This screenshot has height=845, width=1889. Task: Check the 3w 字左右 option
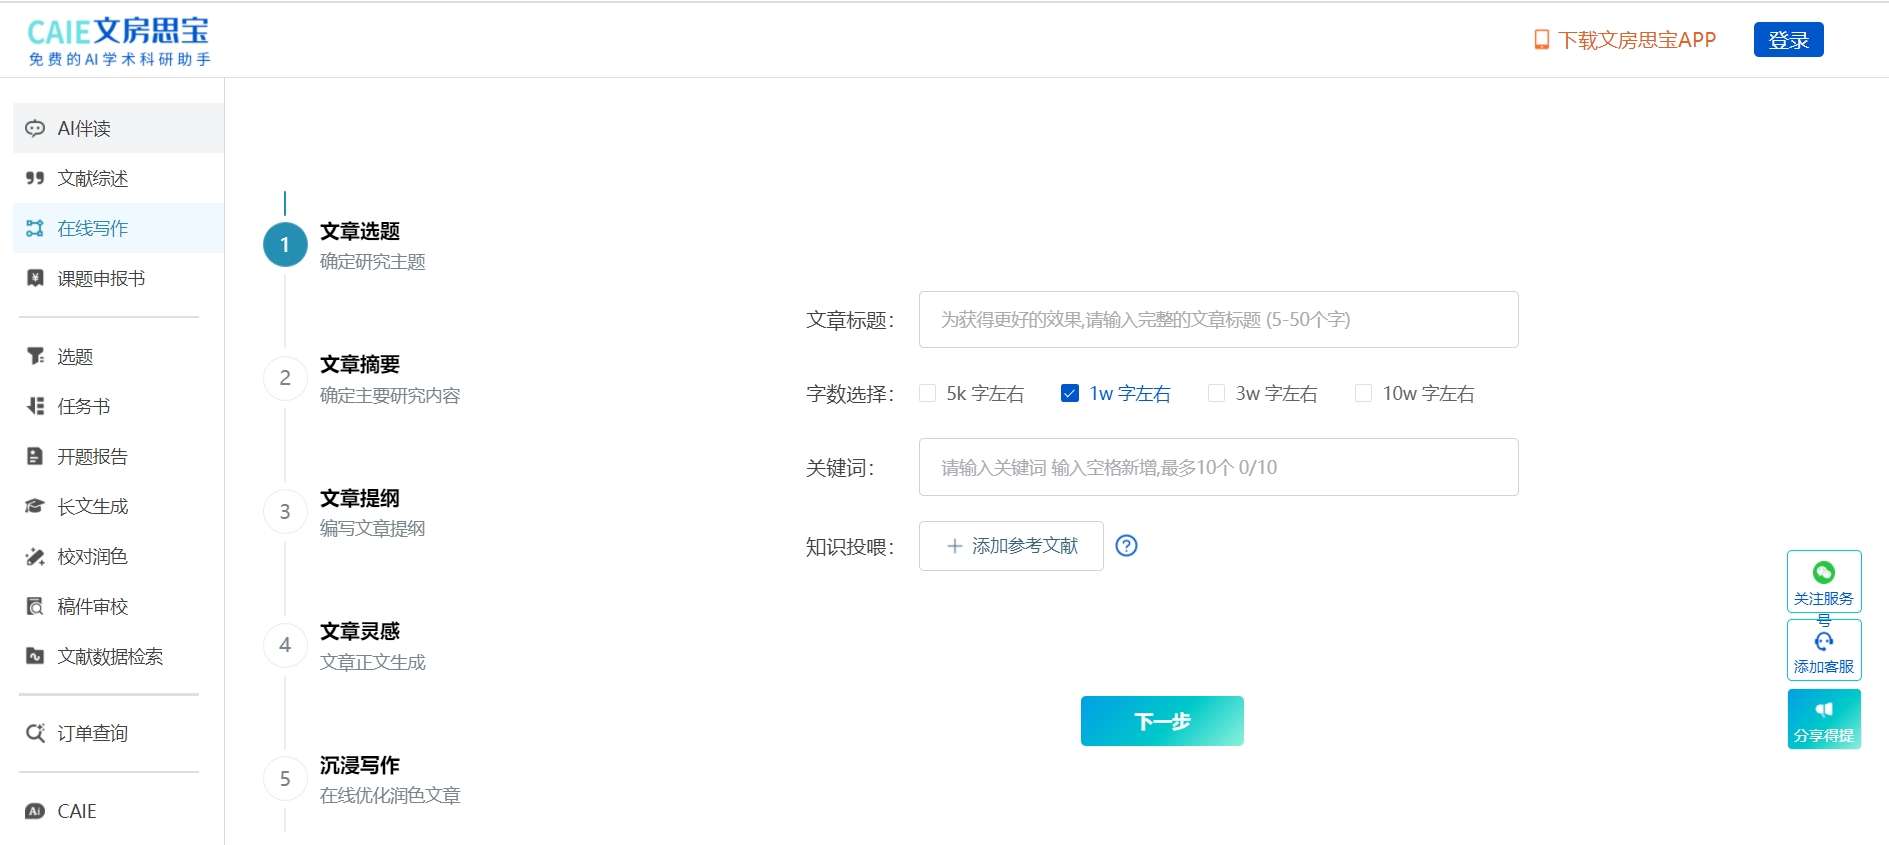(x=1216, y=394)
